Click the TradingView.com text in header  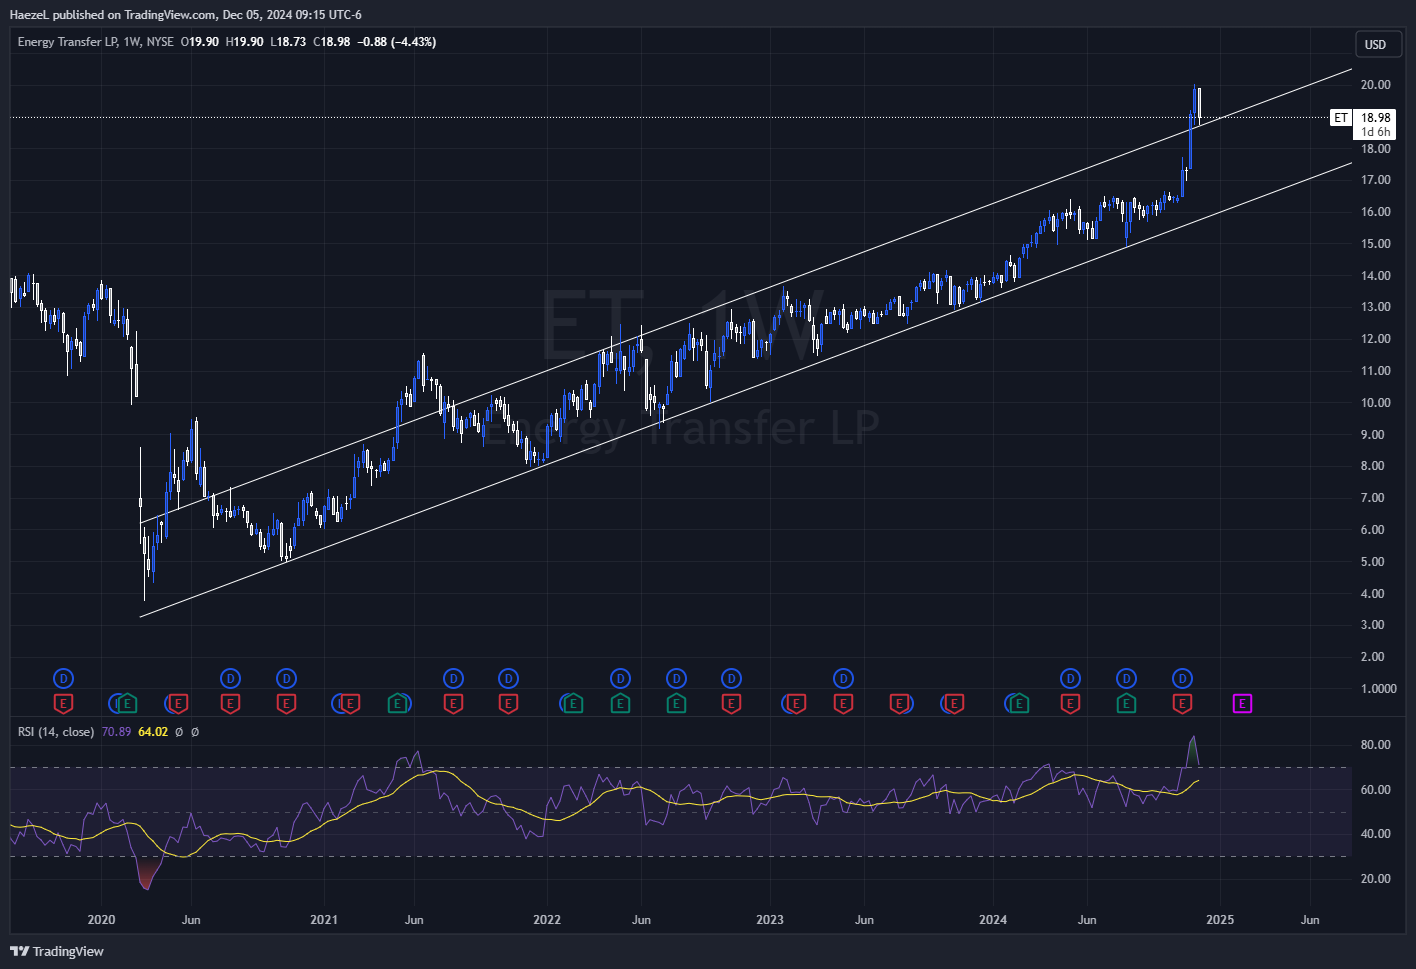[170, 15]
